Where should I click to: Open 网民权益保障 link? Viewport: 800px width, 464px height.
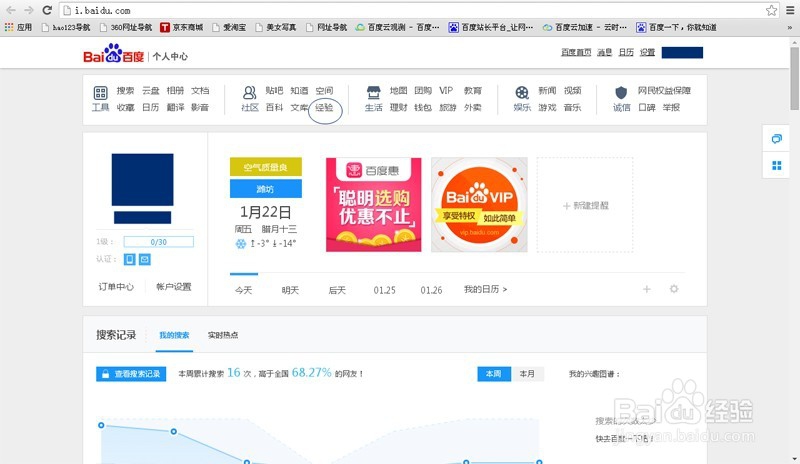(x=664, y=90)
